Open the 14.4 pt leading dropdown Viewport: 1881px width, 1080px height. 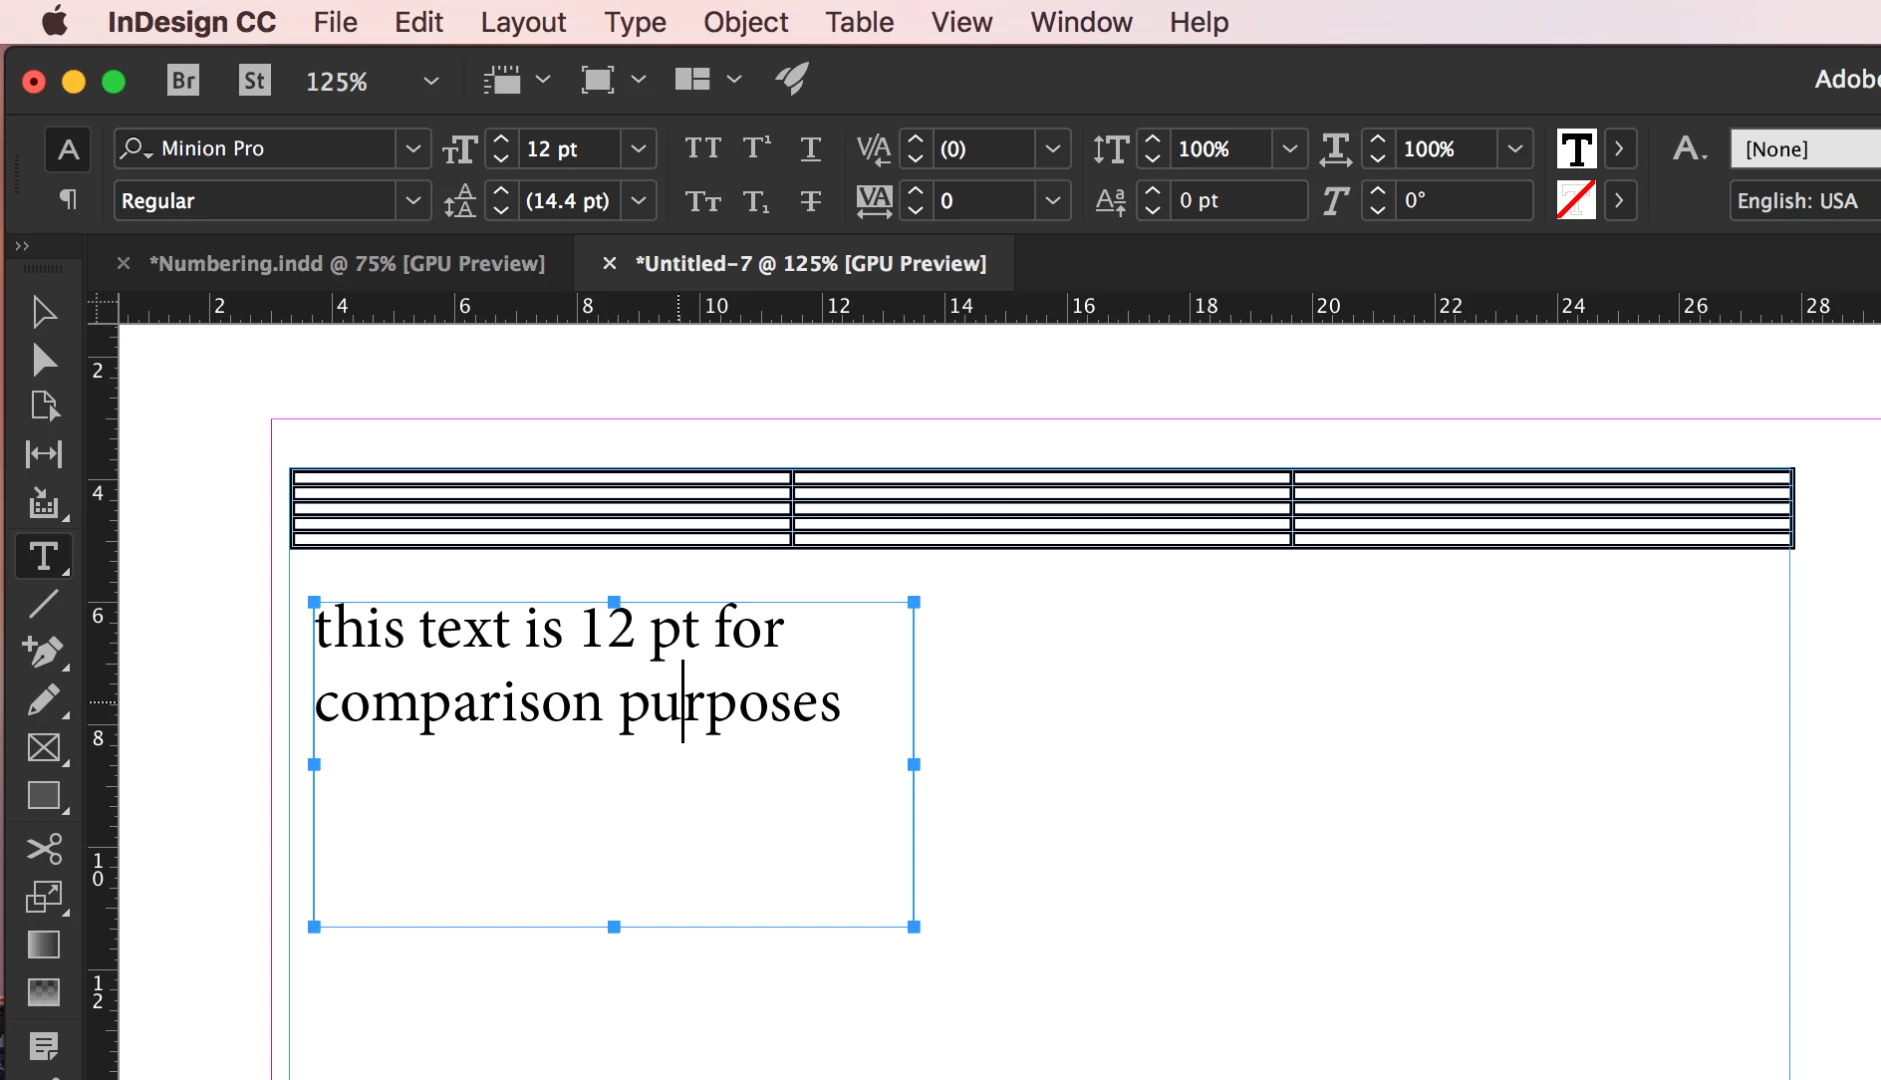(639, 201)
